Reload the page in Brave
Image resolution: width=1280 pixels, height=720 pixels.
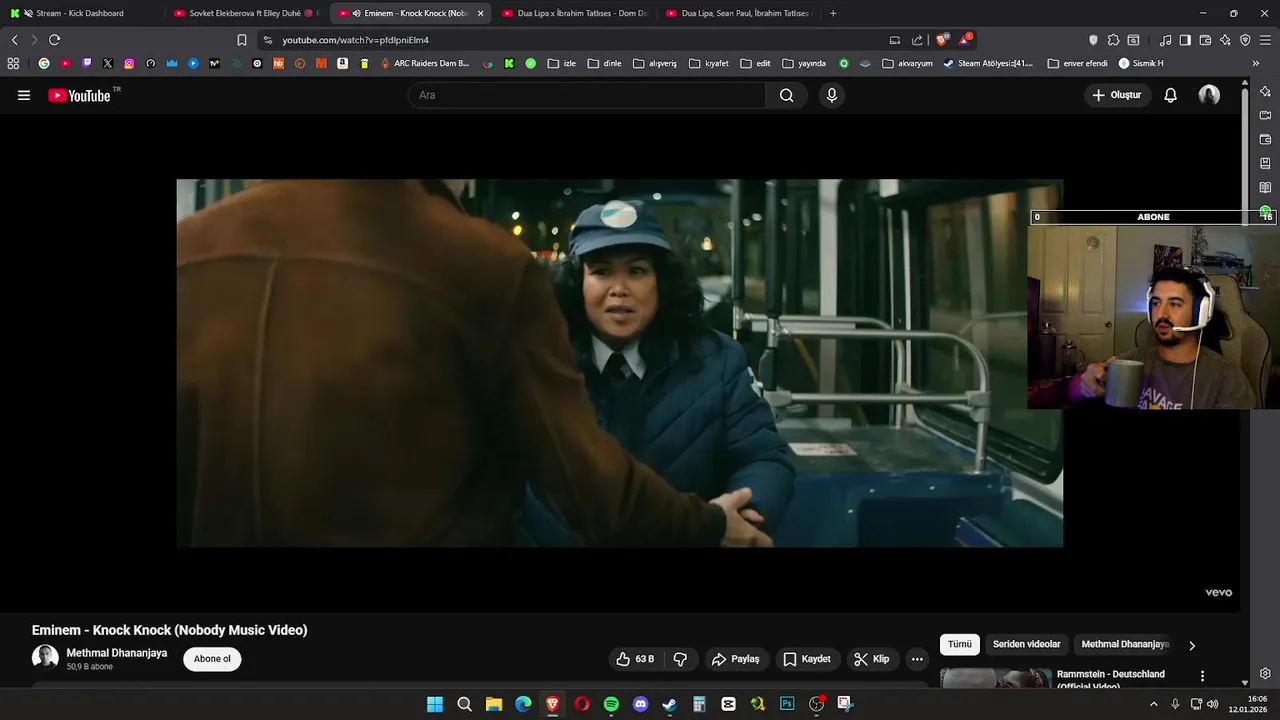pyautogui.click(x=54, y=40)
